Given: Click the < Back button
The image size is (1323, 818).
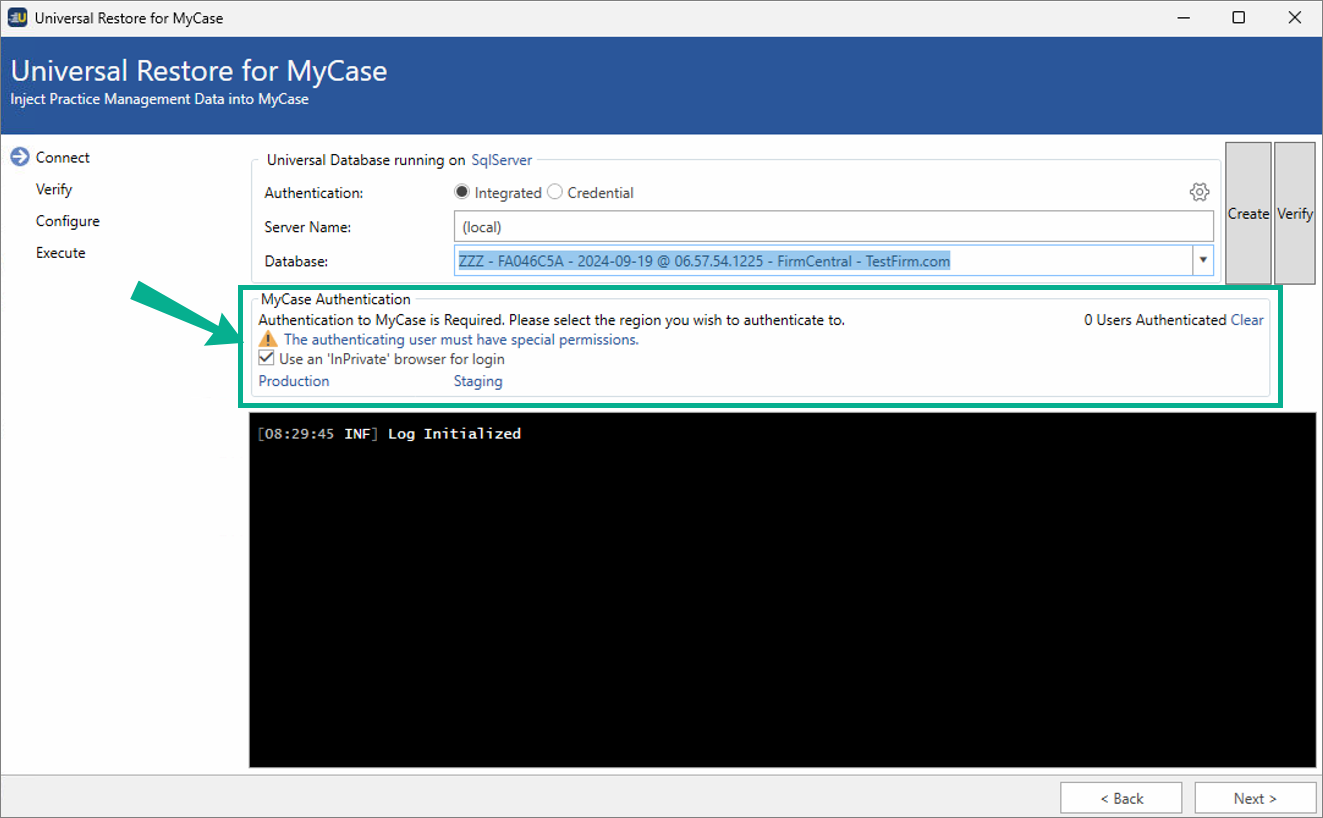Looking at the screenshot, I should point(1121,798).
